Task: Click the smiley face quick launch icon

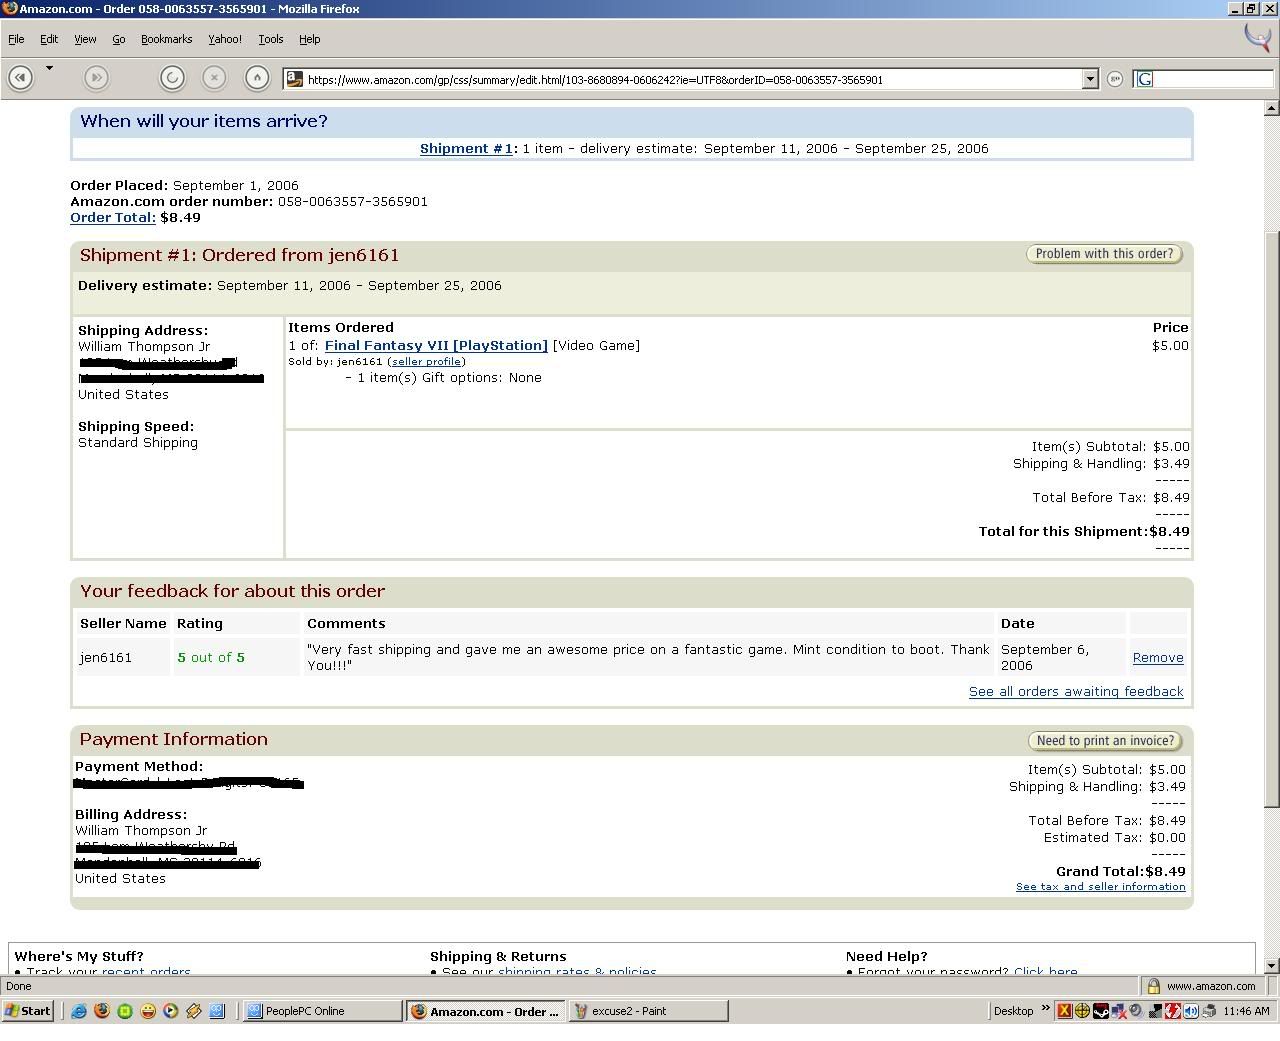Action: tap(148, 1011)
